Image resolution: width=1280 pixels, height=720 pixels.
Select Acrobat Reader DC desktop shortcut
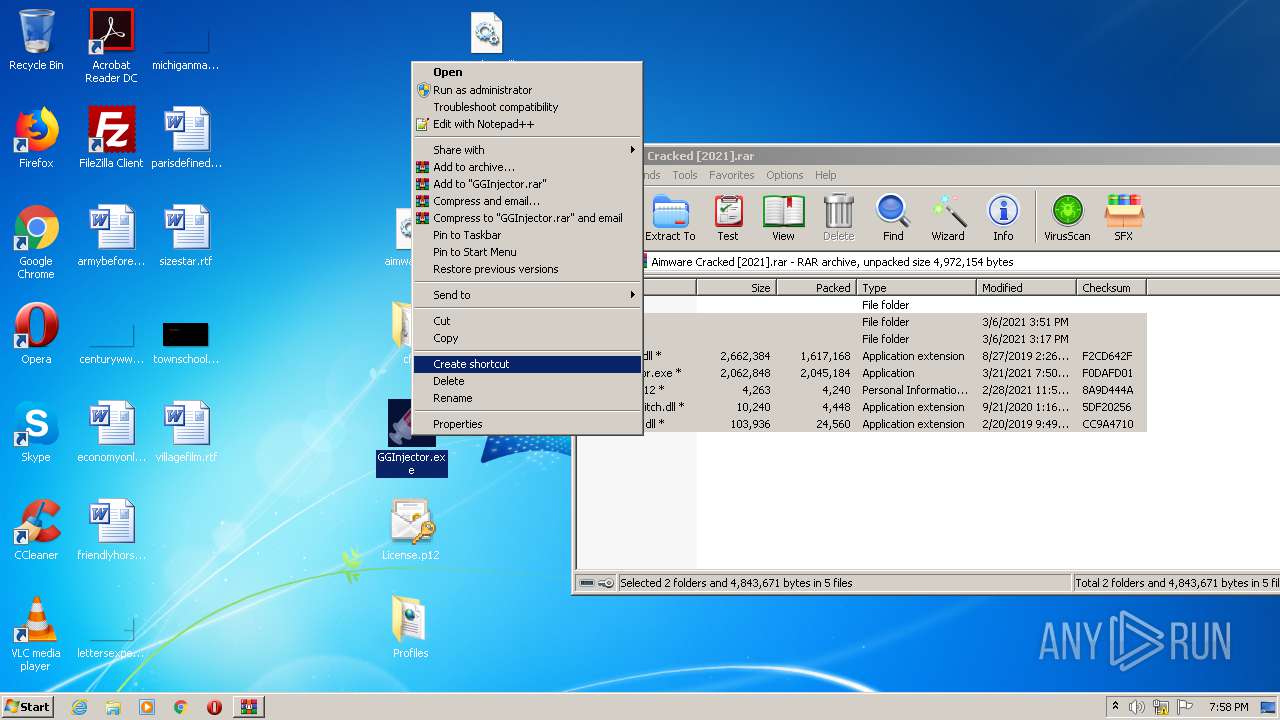point(111,46)
